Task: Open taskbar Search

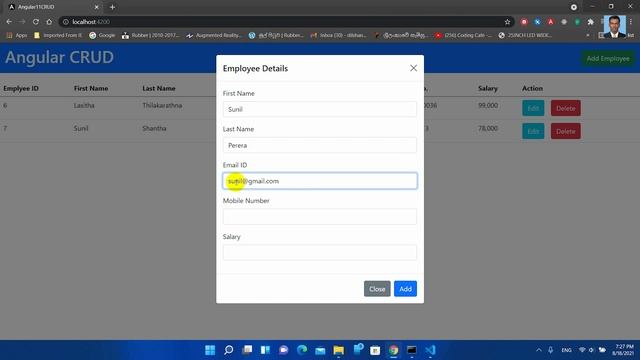Action: point(229,350)
